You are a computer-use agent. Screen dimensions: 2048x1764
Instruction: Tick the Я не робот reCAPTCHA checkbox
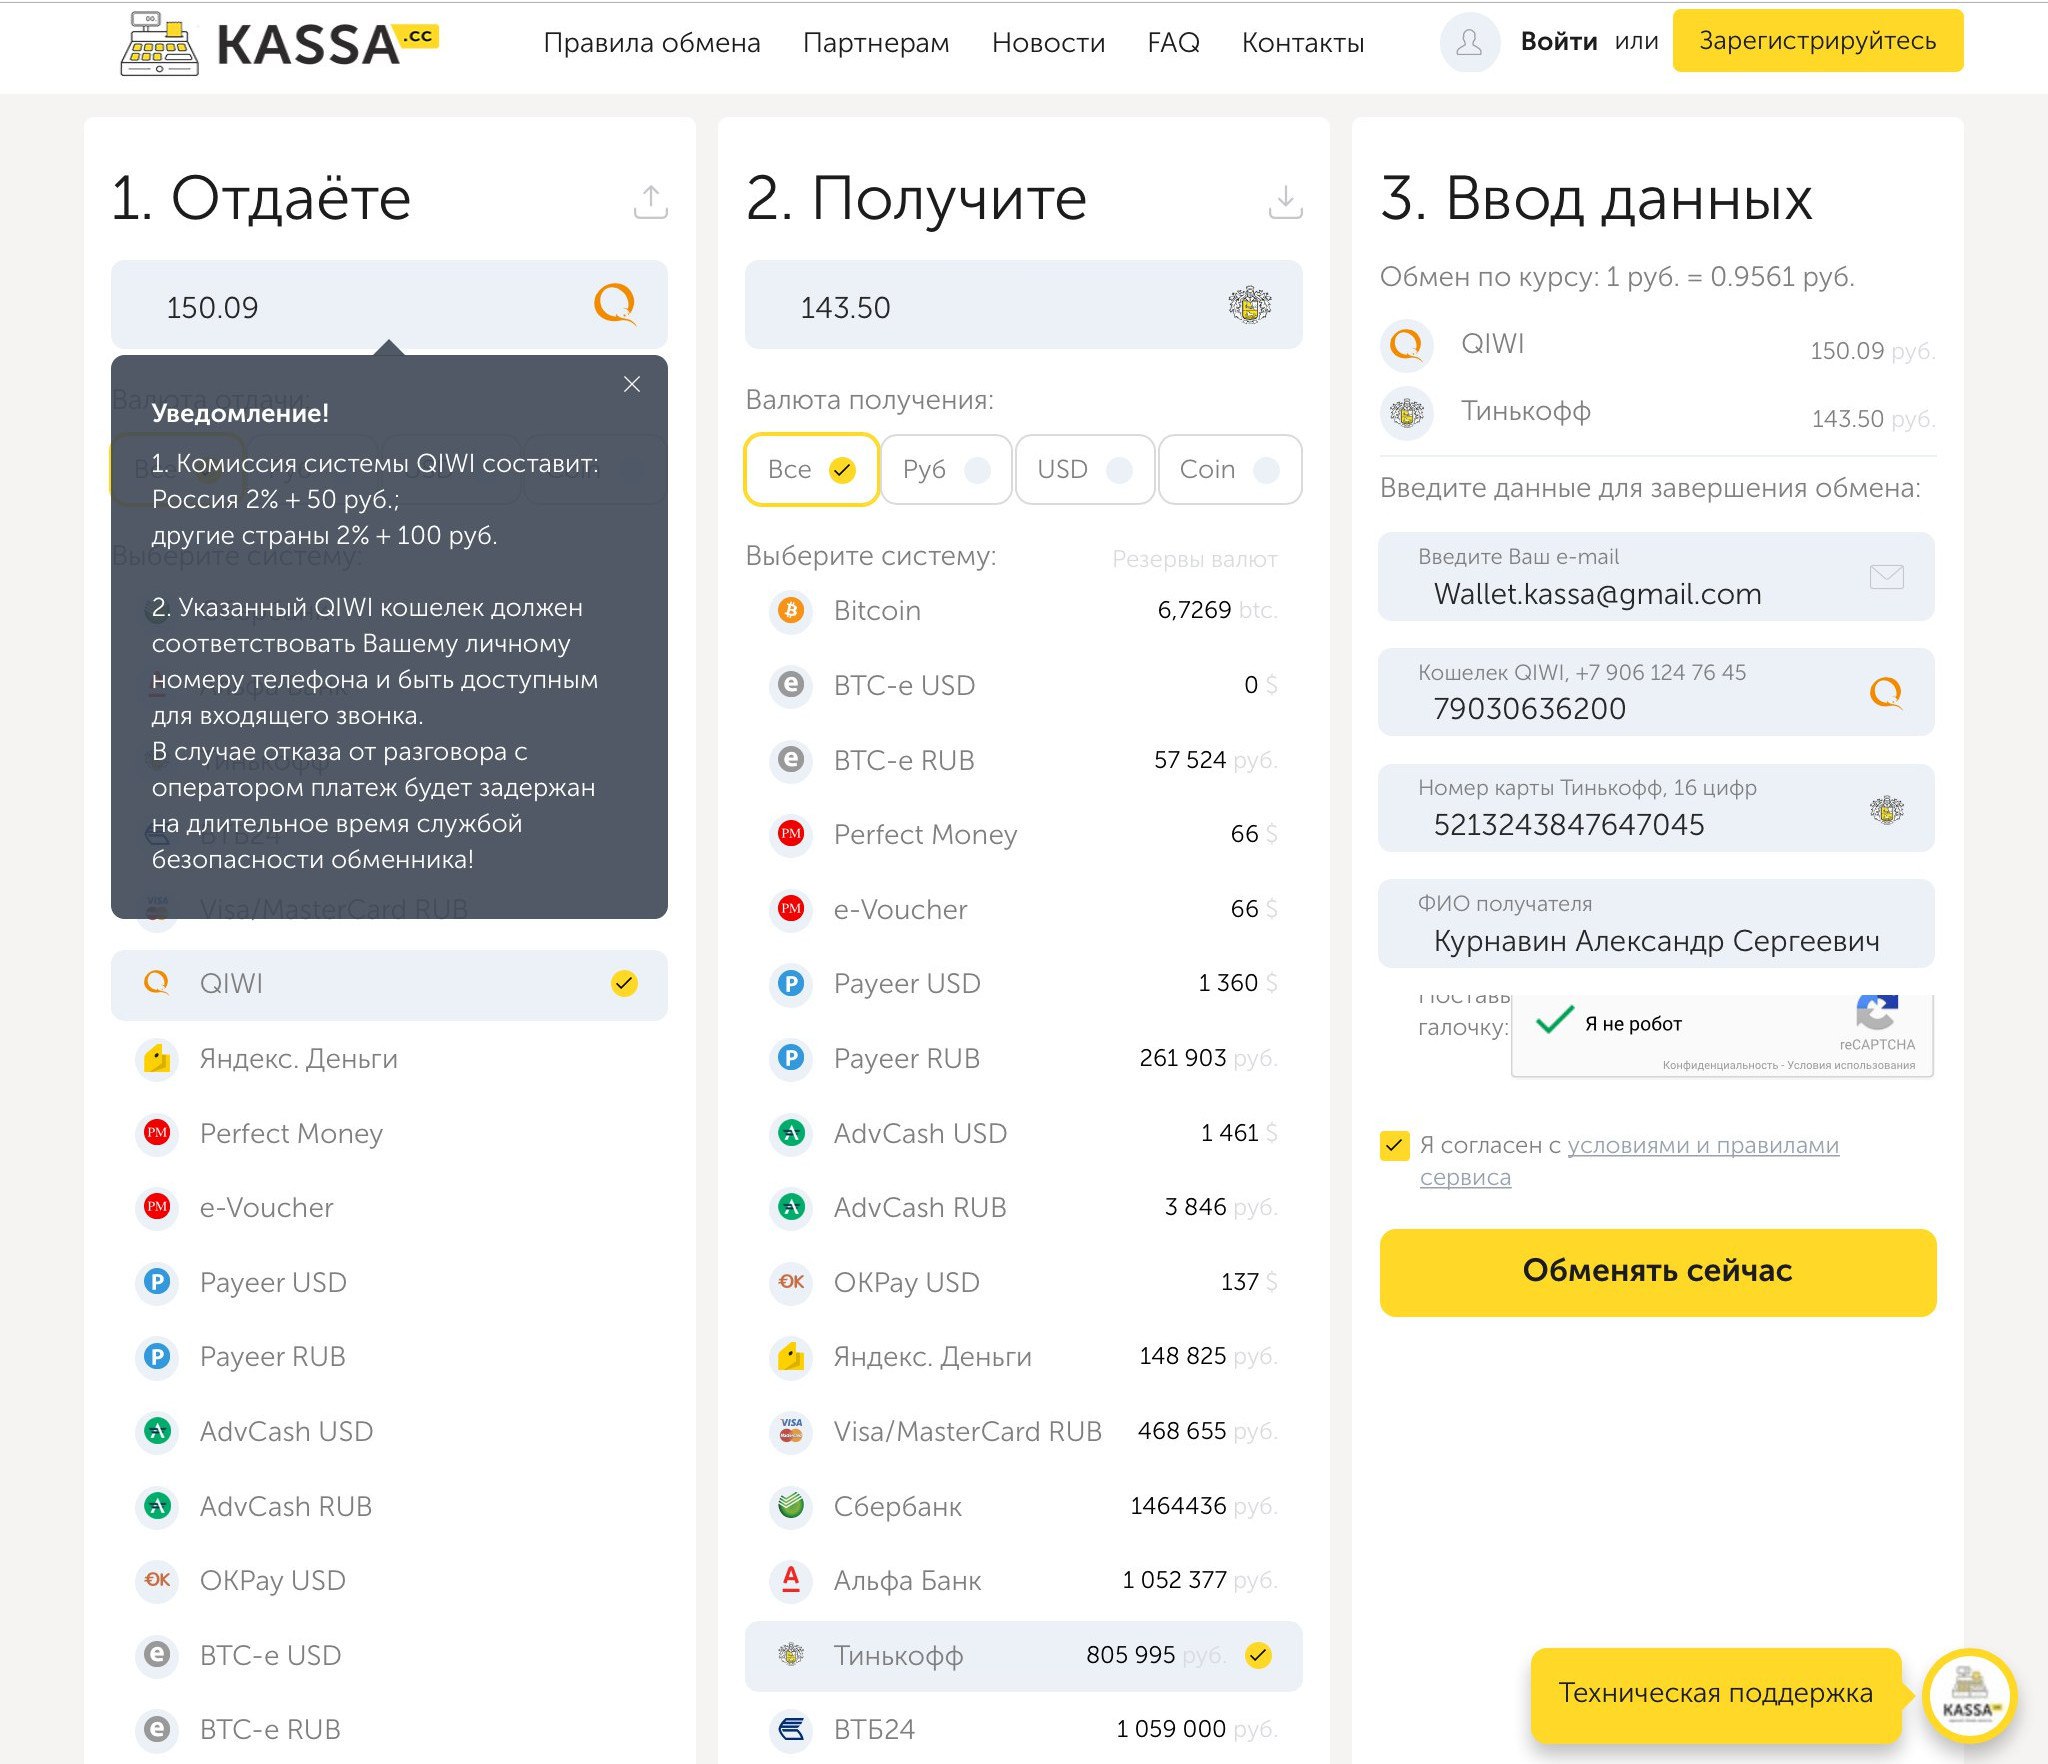pos(1555,1022)
